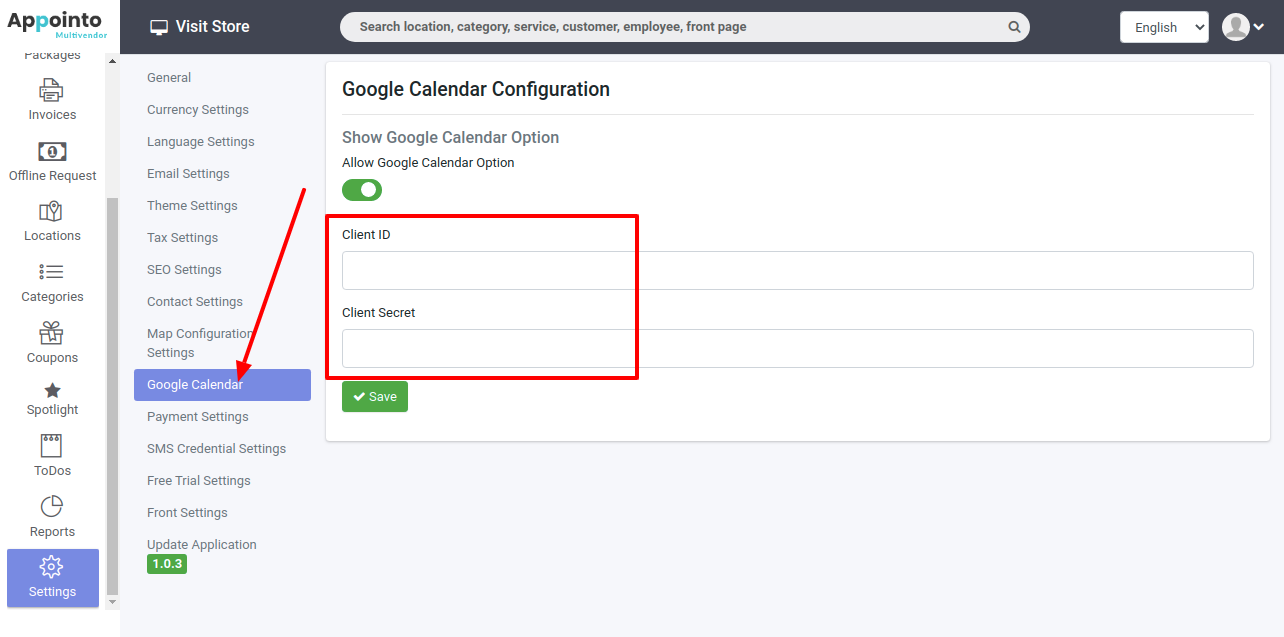Open Currency Settings

click(x=198, y=110)
